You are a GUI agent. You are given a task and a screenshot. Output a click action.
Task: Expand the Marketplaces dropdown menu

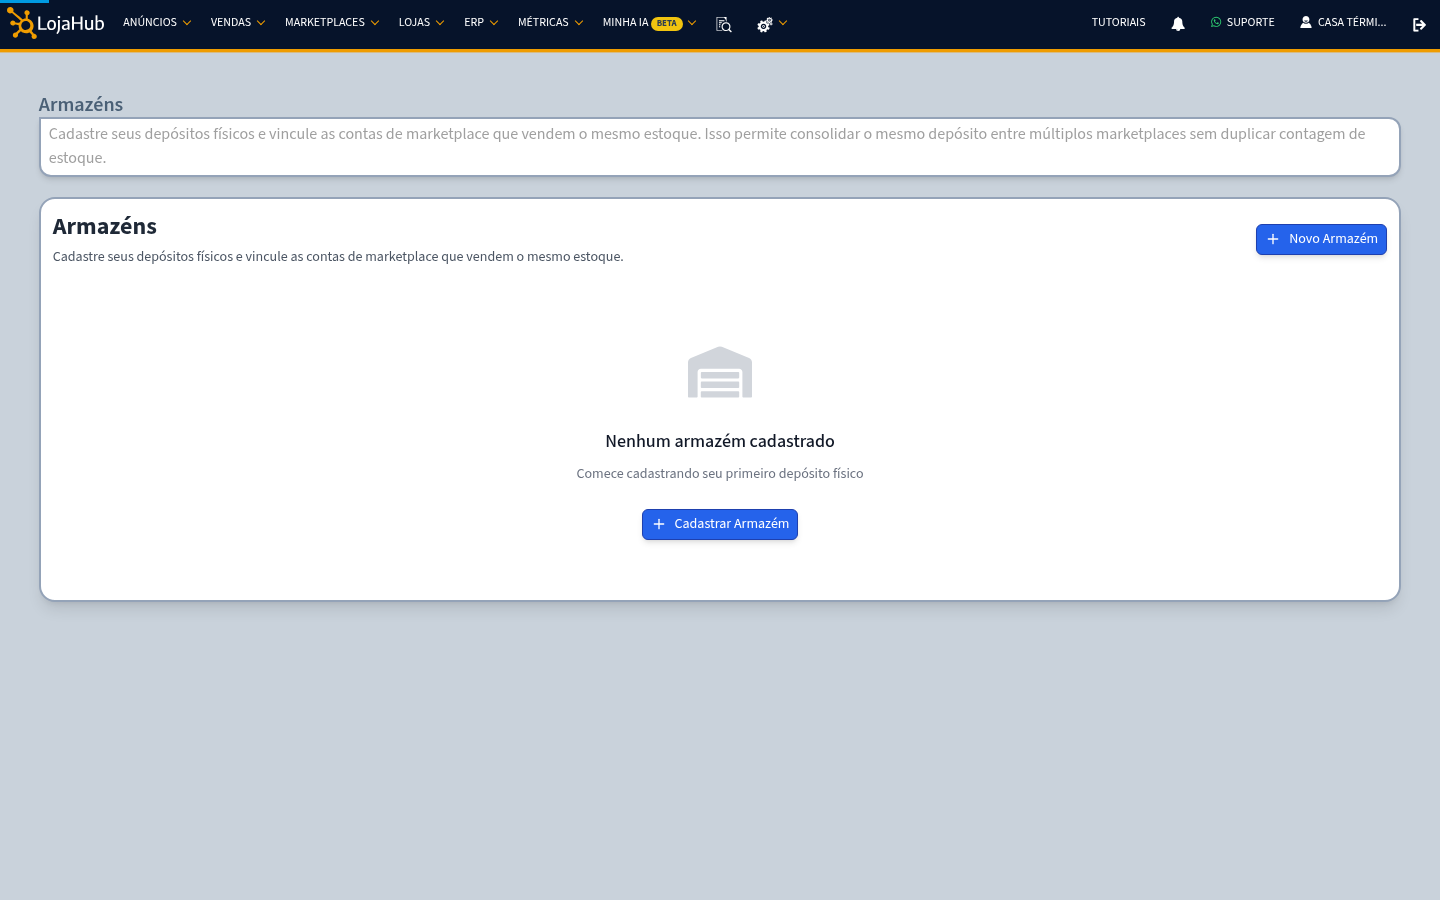(332, 23)
